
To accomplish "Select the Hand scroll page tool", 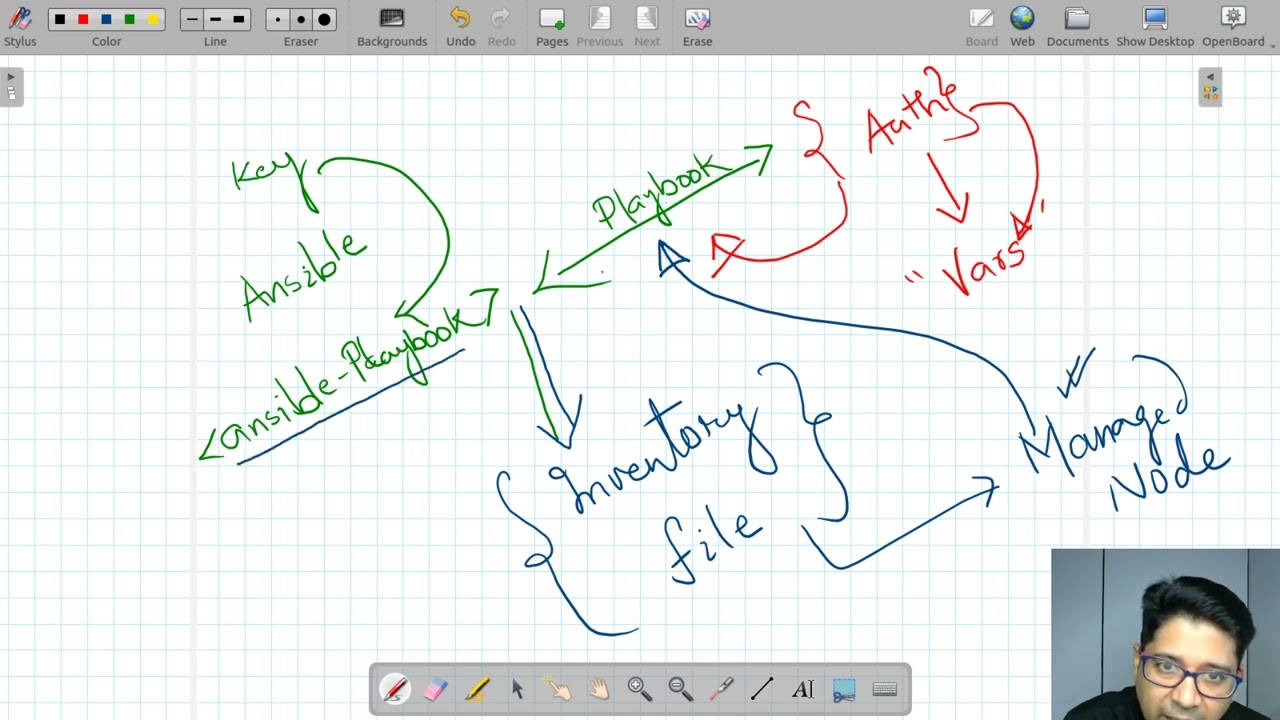I will (599, 689).
